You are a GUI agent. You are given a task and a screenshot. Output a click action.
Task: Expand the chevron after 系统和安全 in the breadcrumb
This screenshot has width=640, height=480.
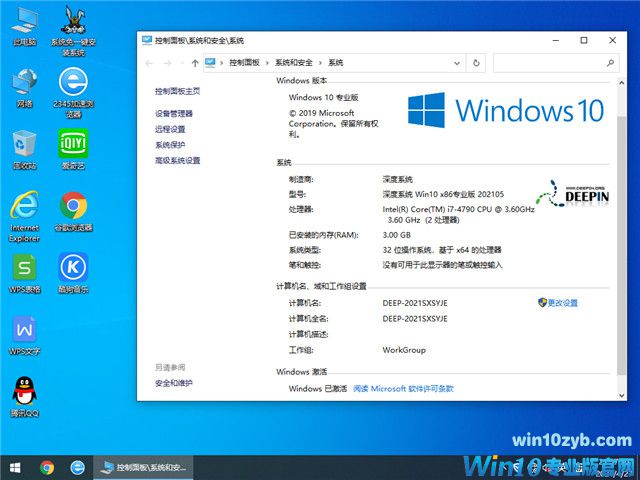(320, 63)
